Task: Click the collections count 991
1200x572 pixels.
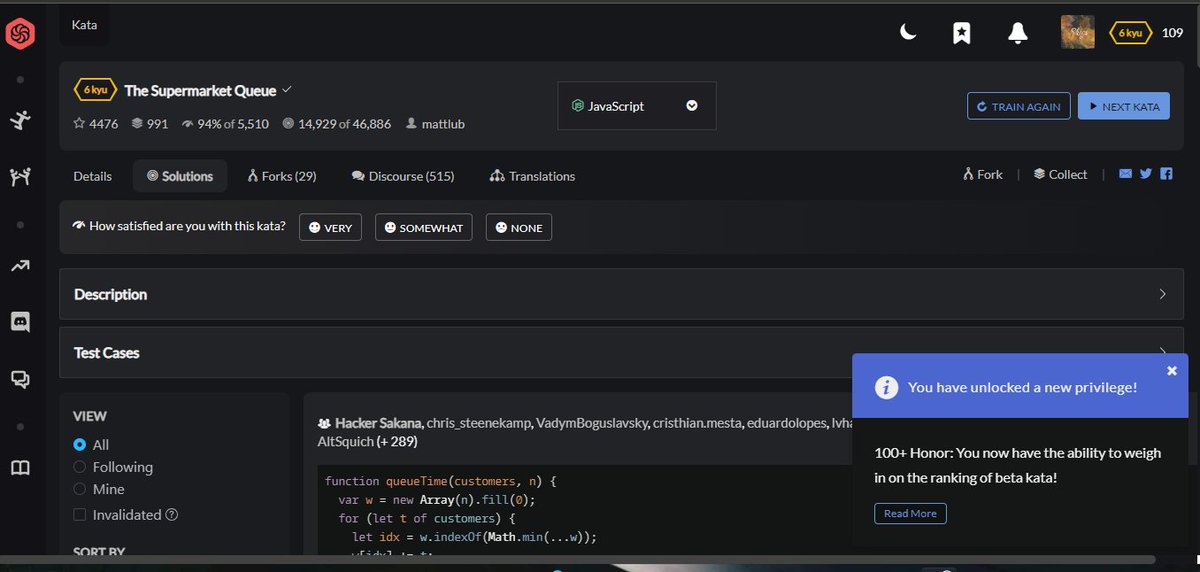Action: click(x=150, y=124)
